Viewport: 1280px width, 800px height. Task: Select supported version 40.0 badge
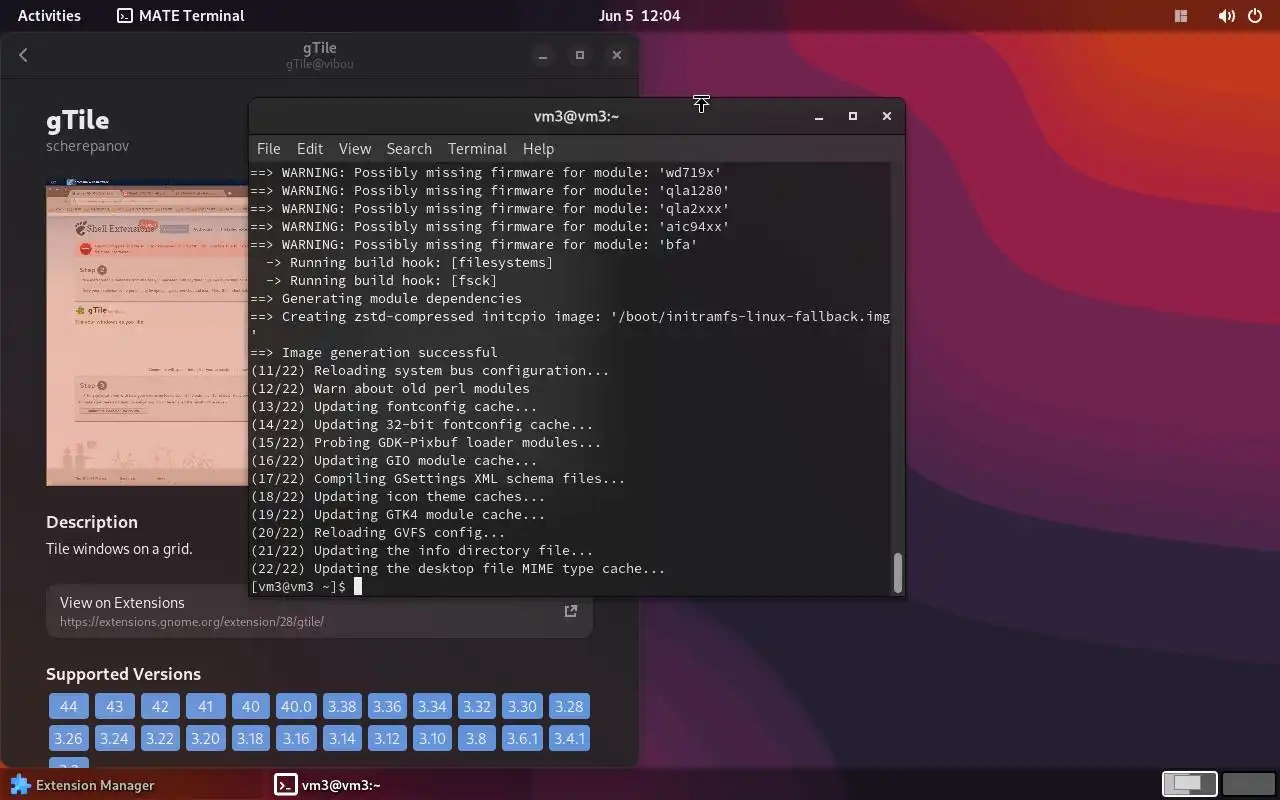(x=296, y=706)
